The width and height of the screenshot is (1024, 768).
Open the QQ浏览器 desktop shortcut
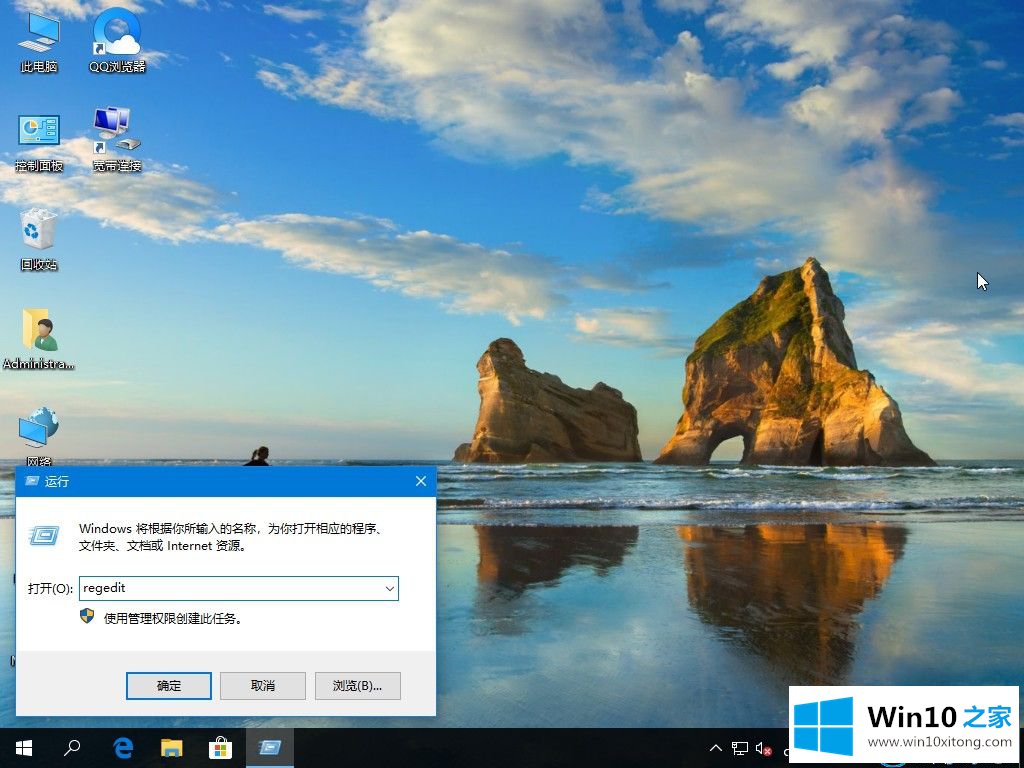(x=117, y=38)
